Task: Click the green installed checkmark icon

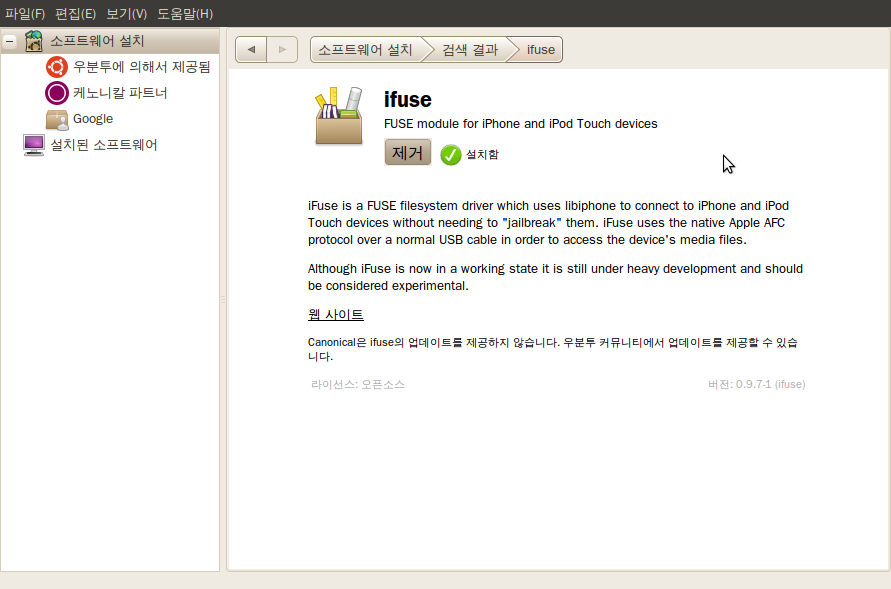Action: (x=451, y=154)
